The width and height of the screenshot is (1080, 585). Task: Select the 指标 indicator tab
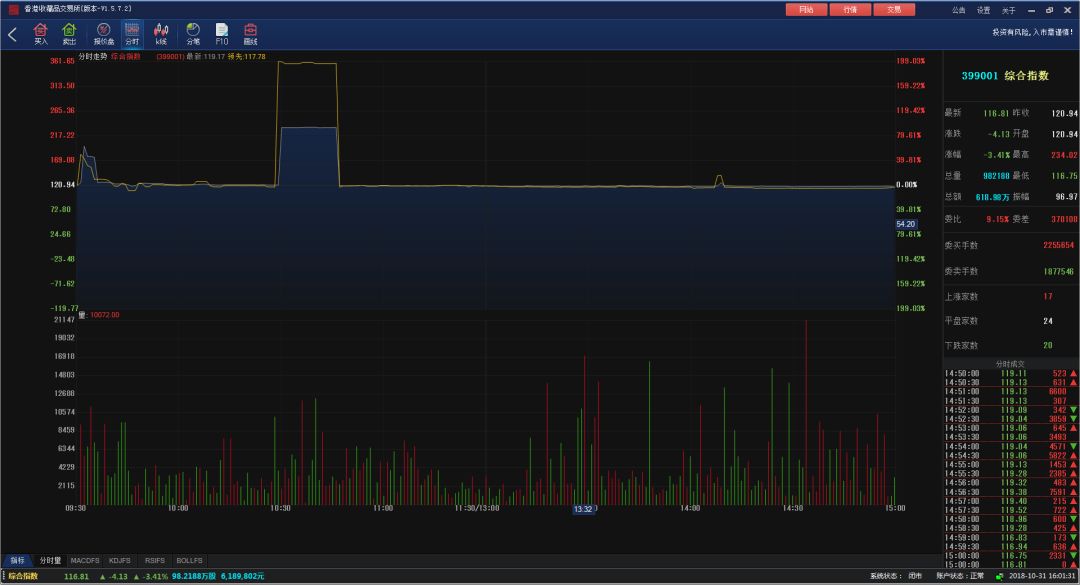[17, 560]
